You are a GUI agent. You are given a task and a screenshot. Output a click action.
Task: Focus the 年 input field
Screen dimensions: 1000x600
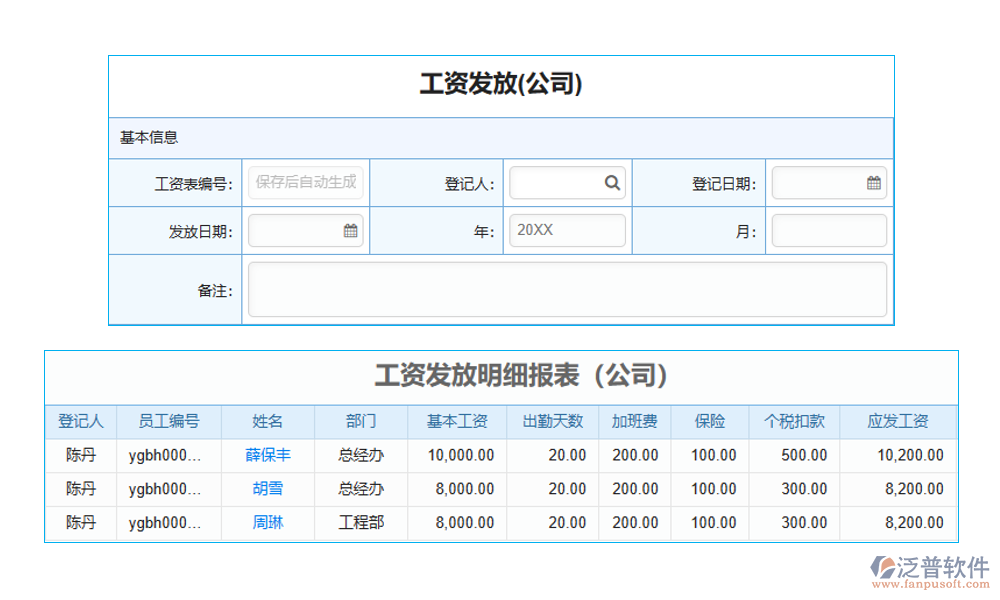pyautogui.click(x=567, y=230)
